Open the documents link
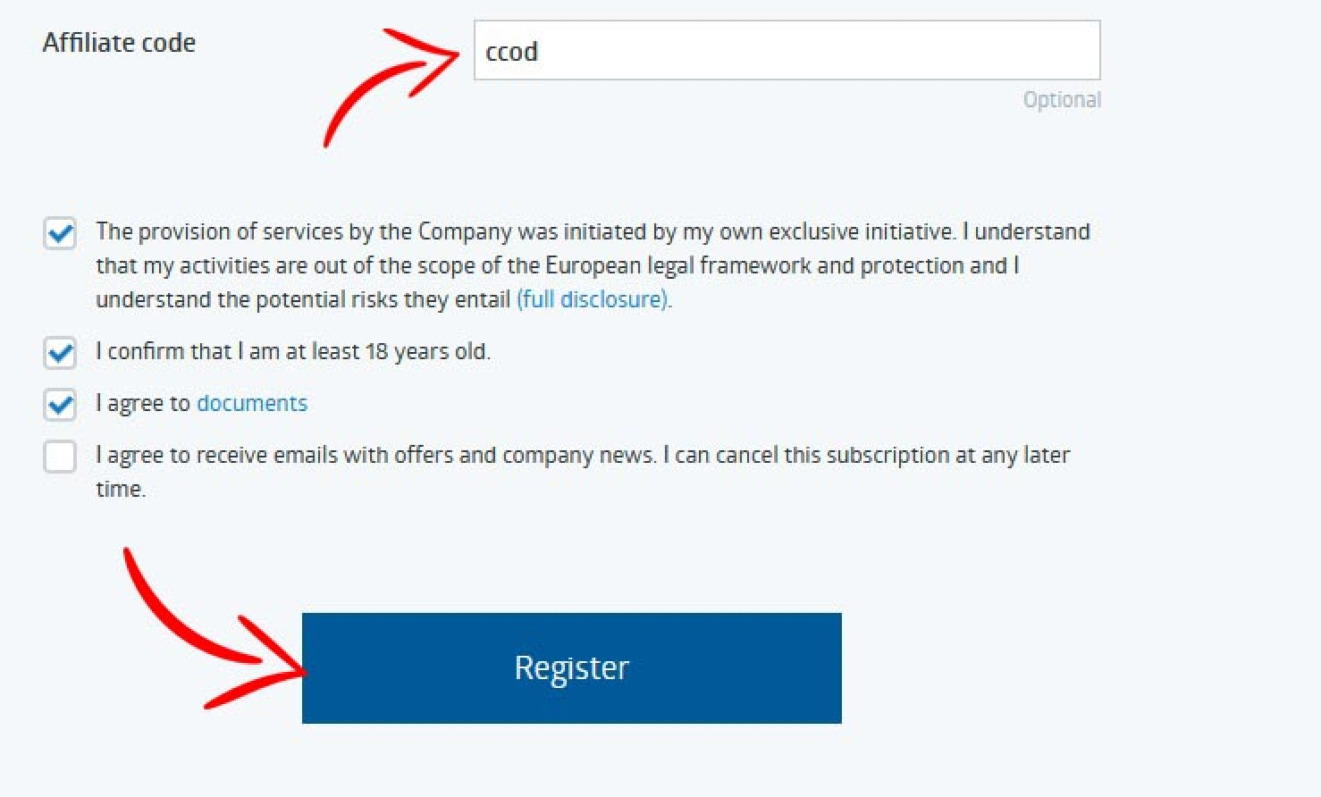This screenshot has width=1321, height=797. click(x=252, y=403)
